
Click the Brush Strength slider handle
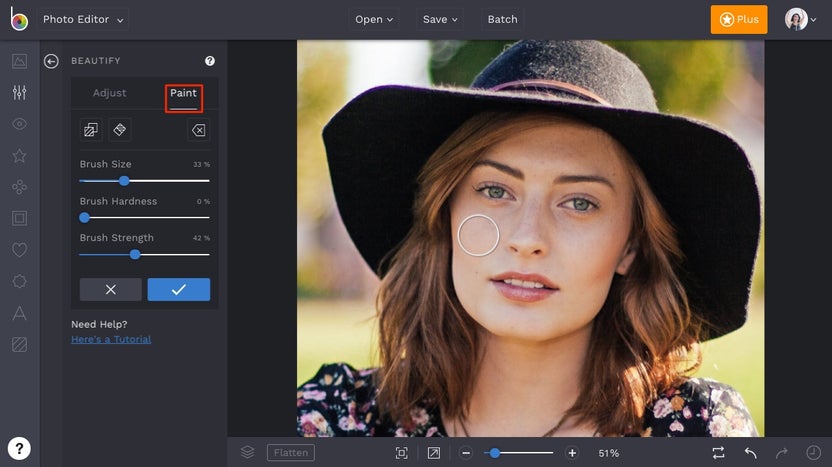(x=135, y=254)
